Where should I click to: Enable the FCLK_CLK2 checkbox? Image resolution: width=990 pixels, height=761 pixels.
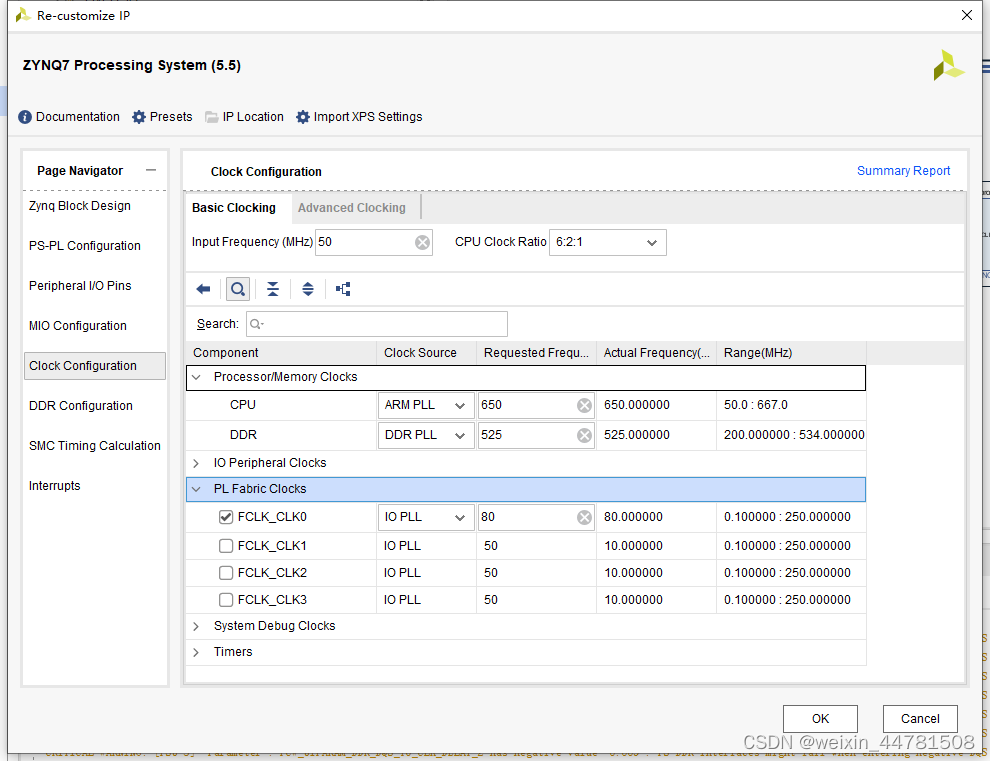point(226,573)
